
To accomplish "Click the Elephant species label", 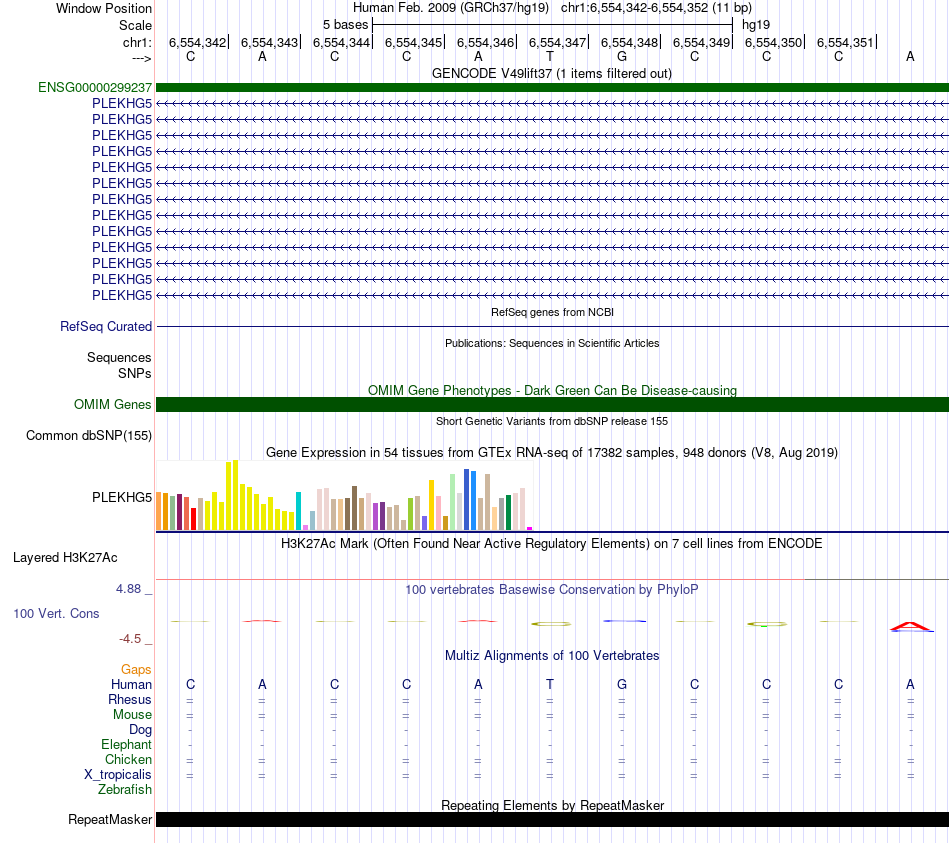I will click(126, 744).
